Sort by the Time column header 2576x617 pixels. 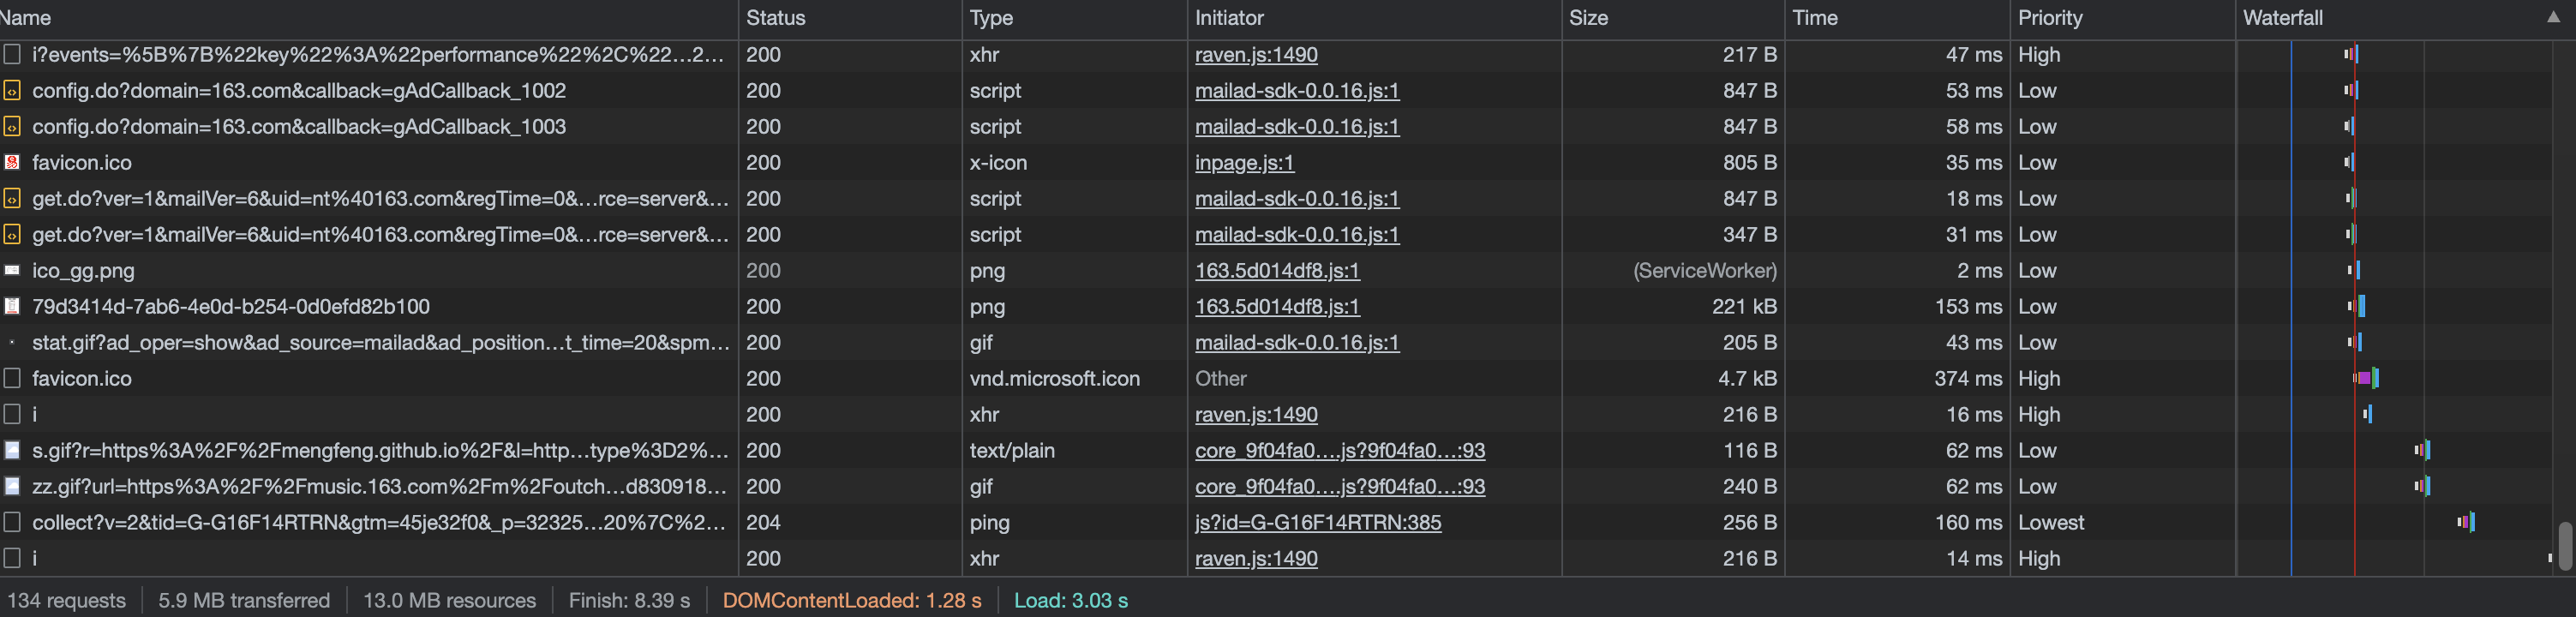pos(1815,18)
